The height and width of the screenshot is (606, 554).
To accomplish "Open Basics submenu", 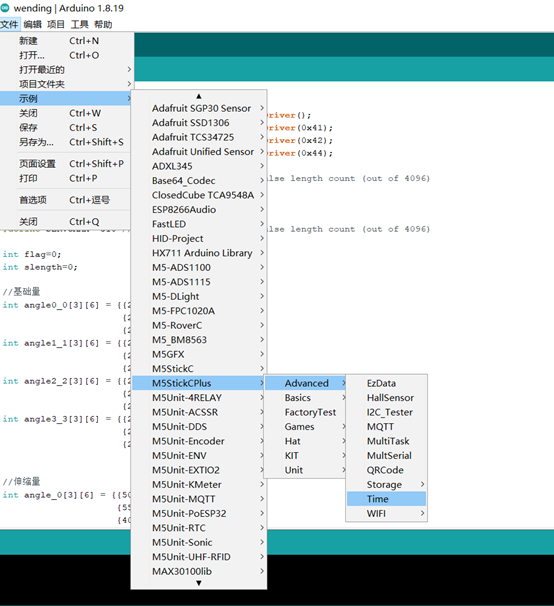I will 305,398.
